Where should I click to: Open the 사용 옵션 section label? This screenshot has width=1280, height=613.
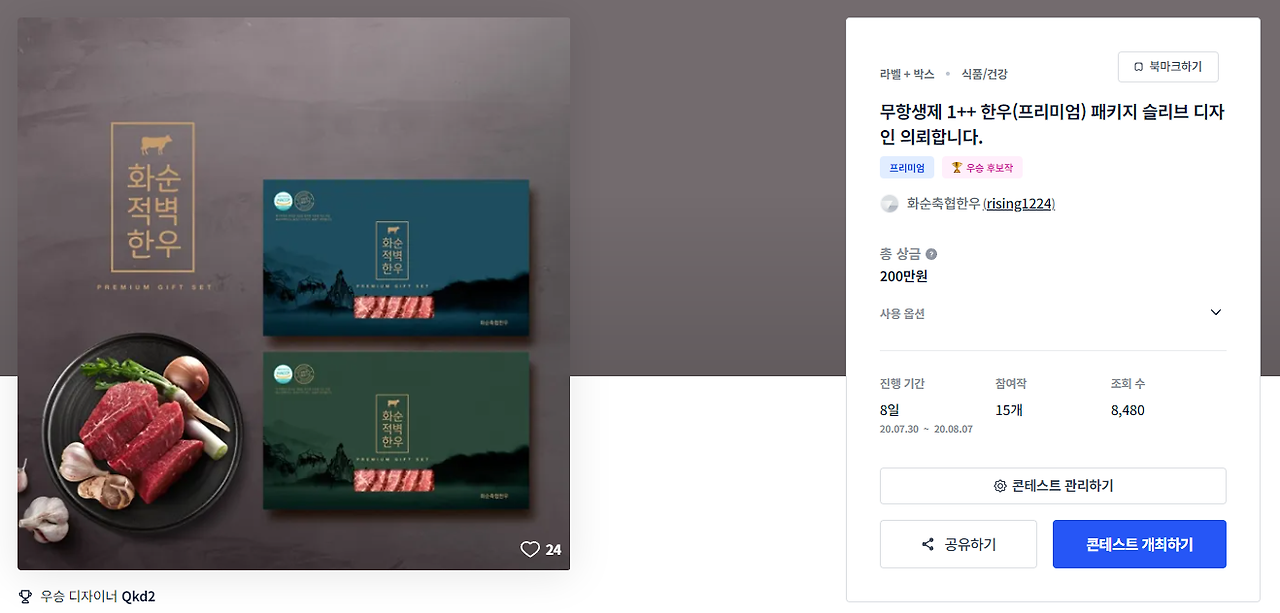coord(902,314)
